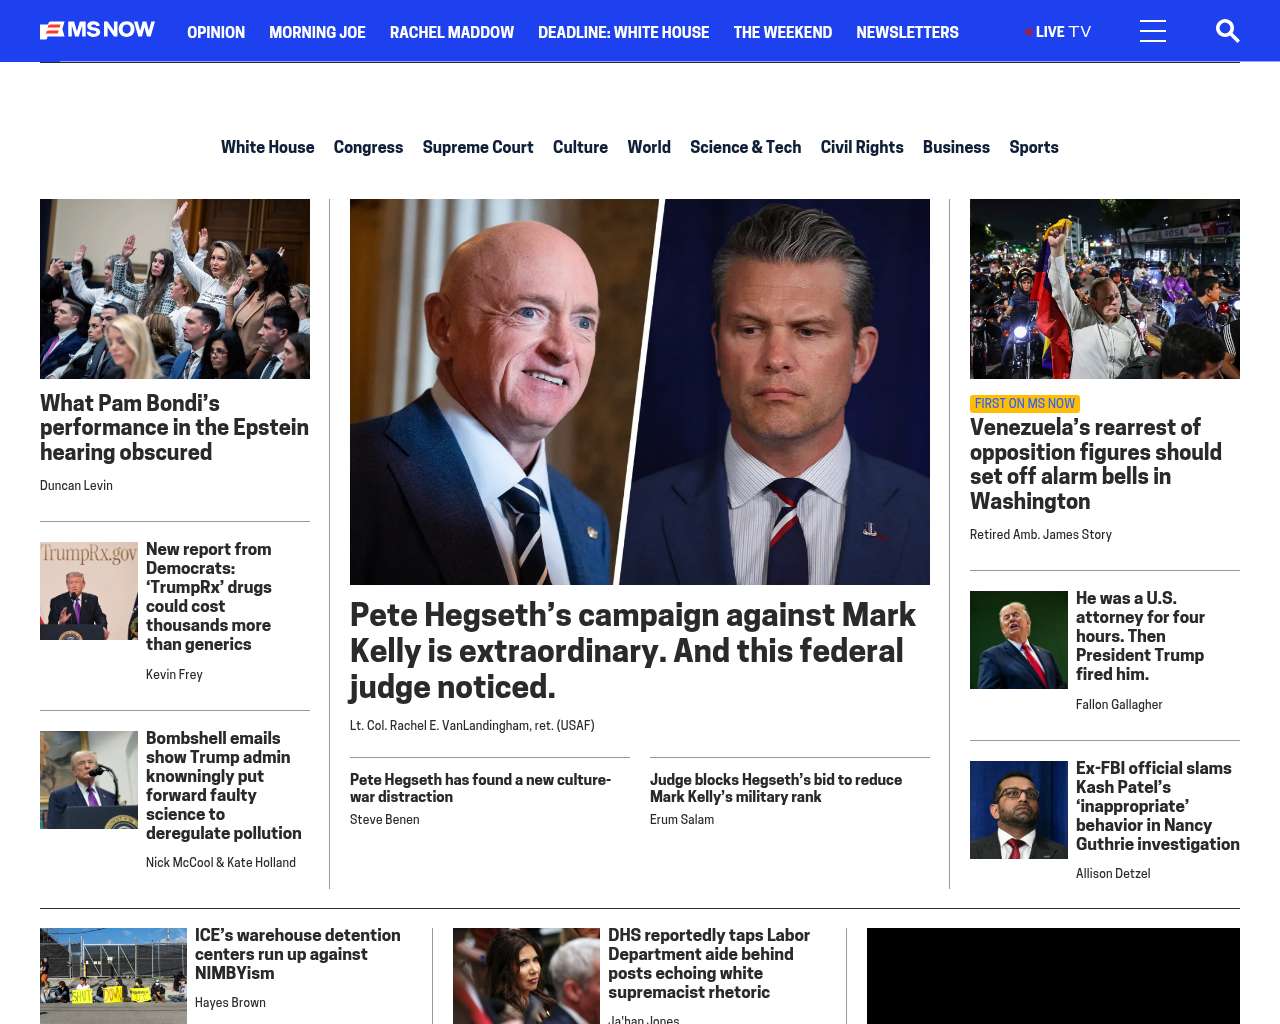
Task: Watch Live TV from header
Action: click(x=1058, y=32)
